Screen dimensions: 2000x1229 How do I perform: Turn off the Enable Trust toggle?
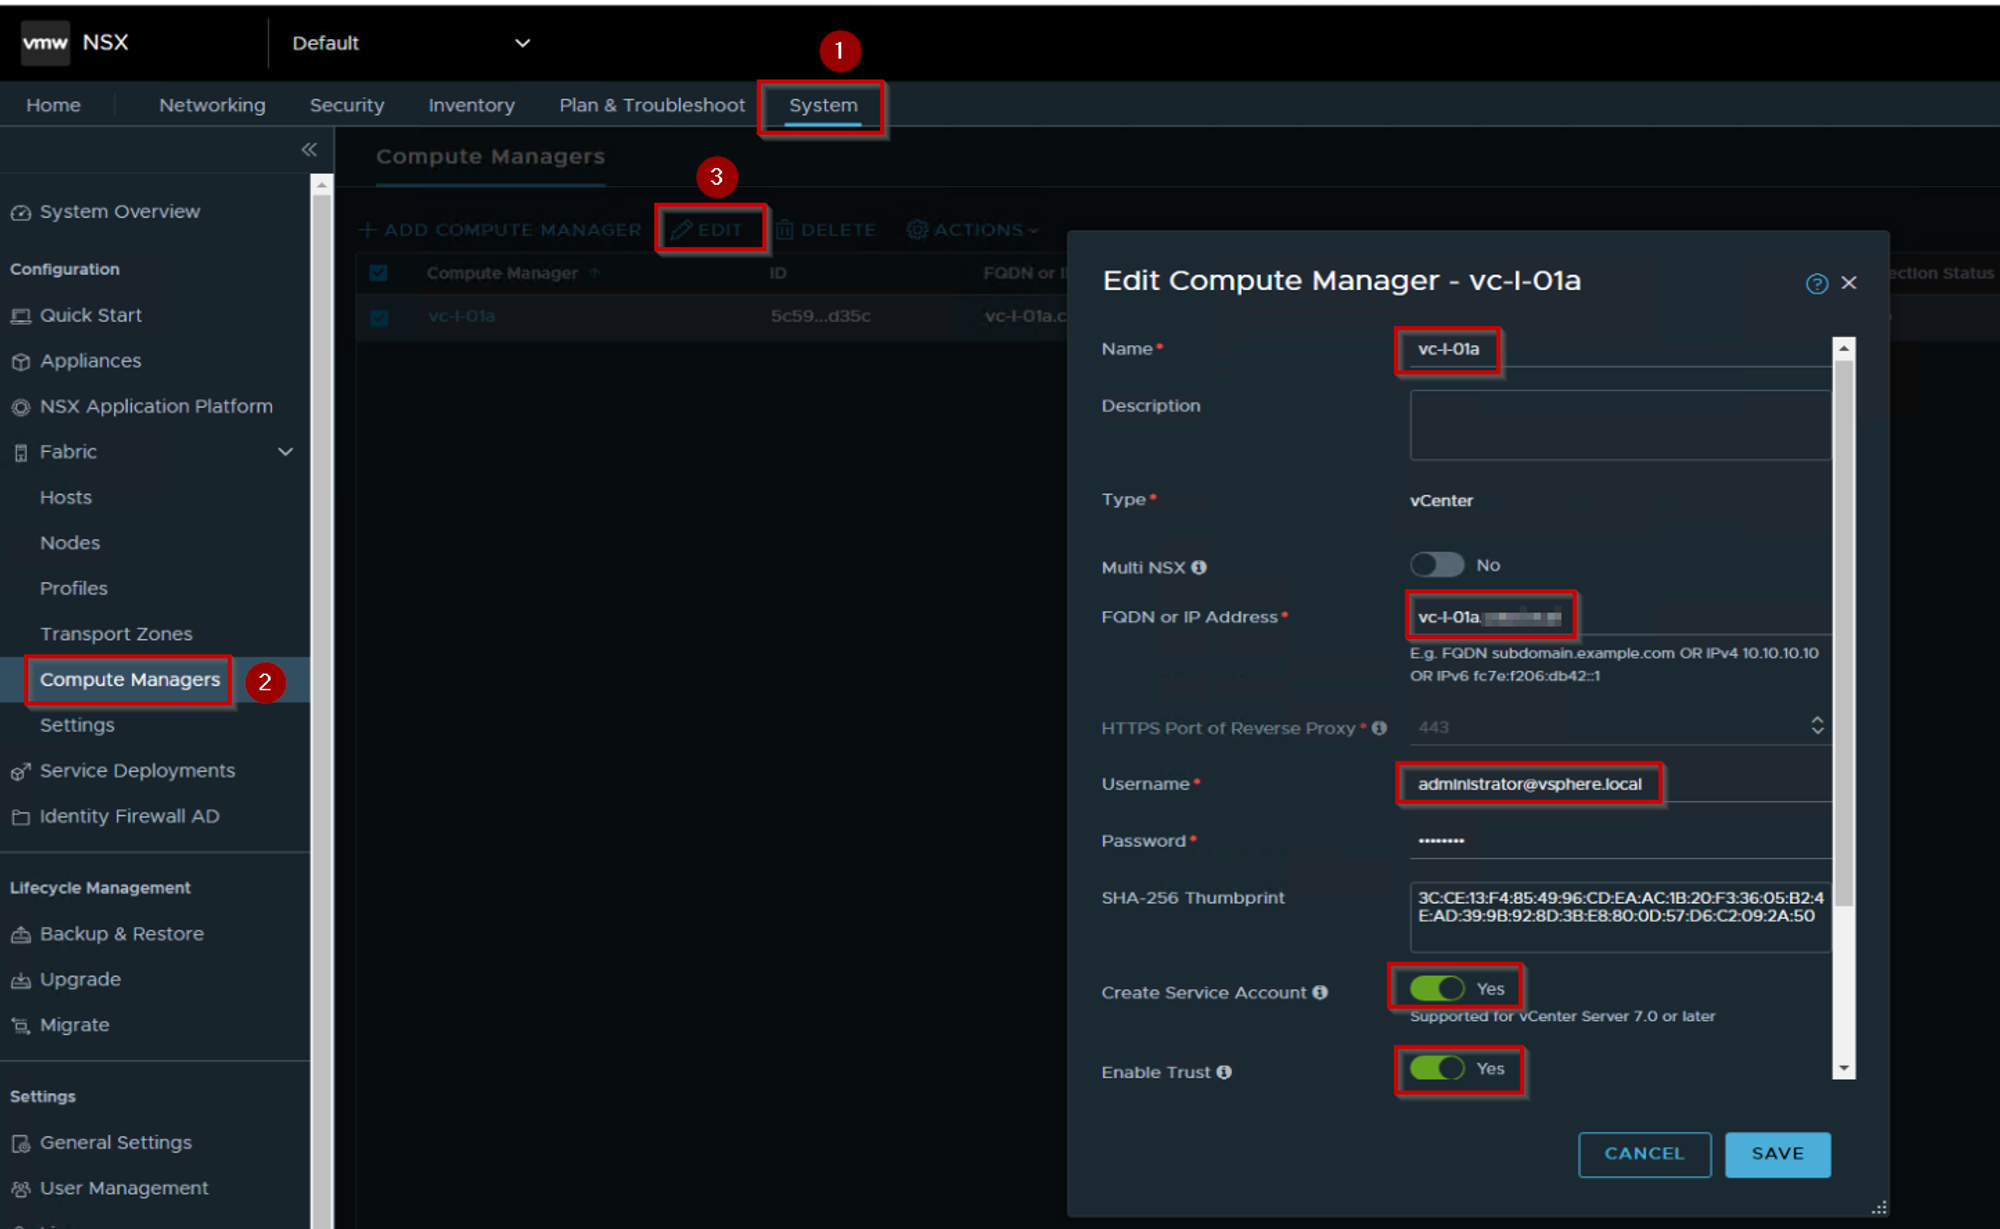(x=1436, y=1069)
